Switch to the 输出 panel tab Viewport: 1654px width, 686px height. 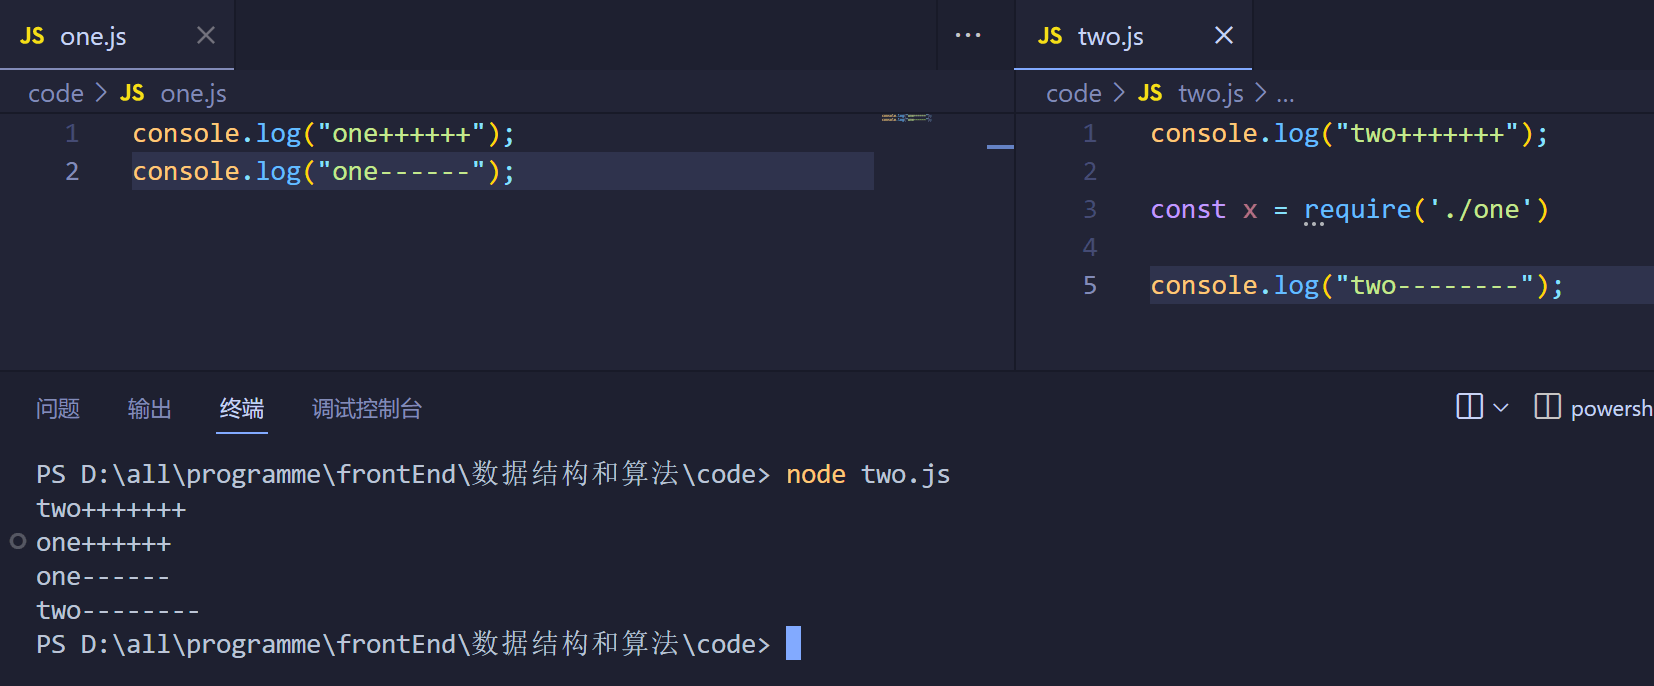point(150,409)
